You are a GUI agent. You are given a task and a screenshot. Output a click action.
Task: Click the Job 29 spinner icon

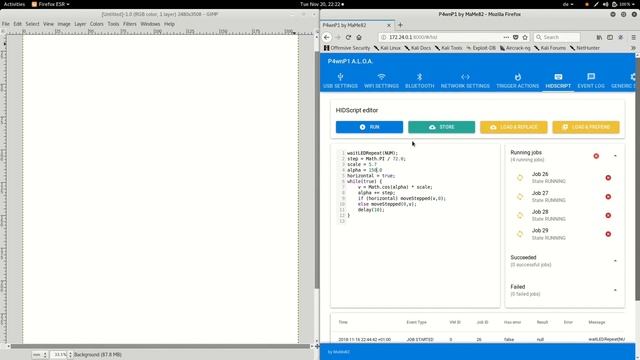click(520, 234)
